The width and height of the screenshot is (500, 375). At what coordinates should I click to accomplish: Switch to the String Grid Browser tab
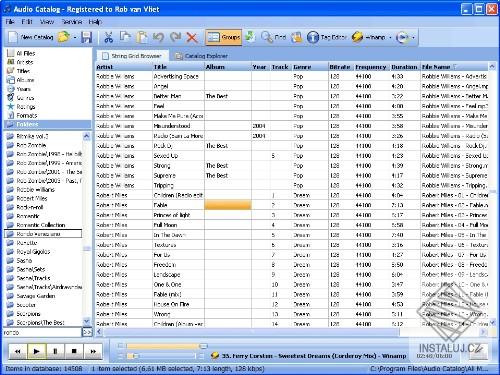(132, 56)
